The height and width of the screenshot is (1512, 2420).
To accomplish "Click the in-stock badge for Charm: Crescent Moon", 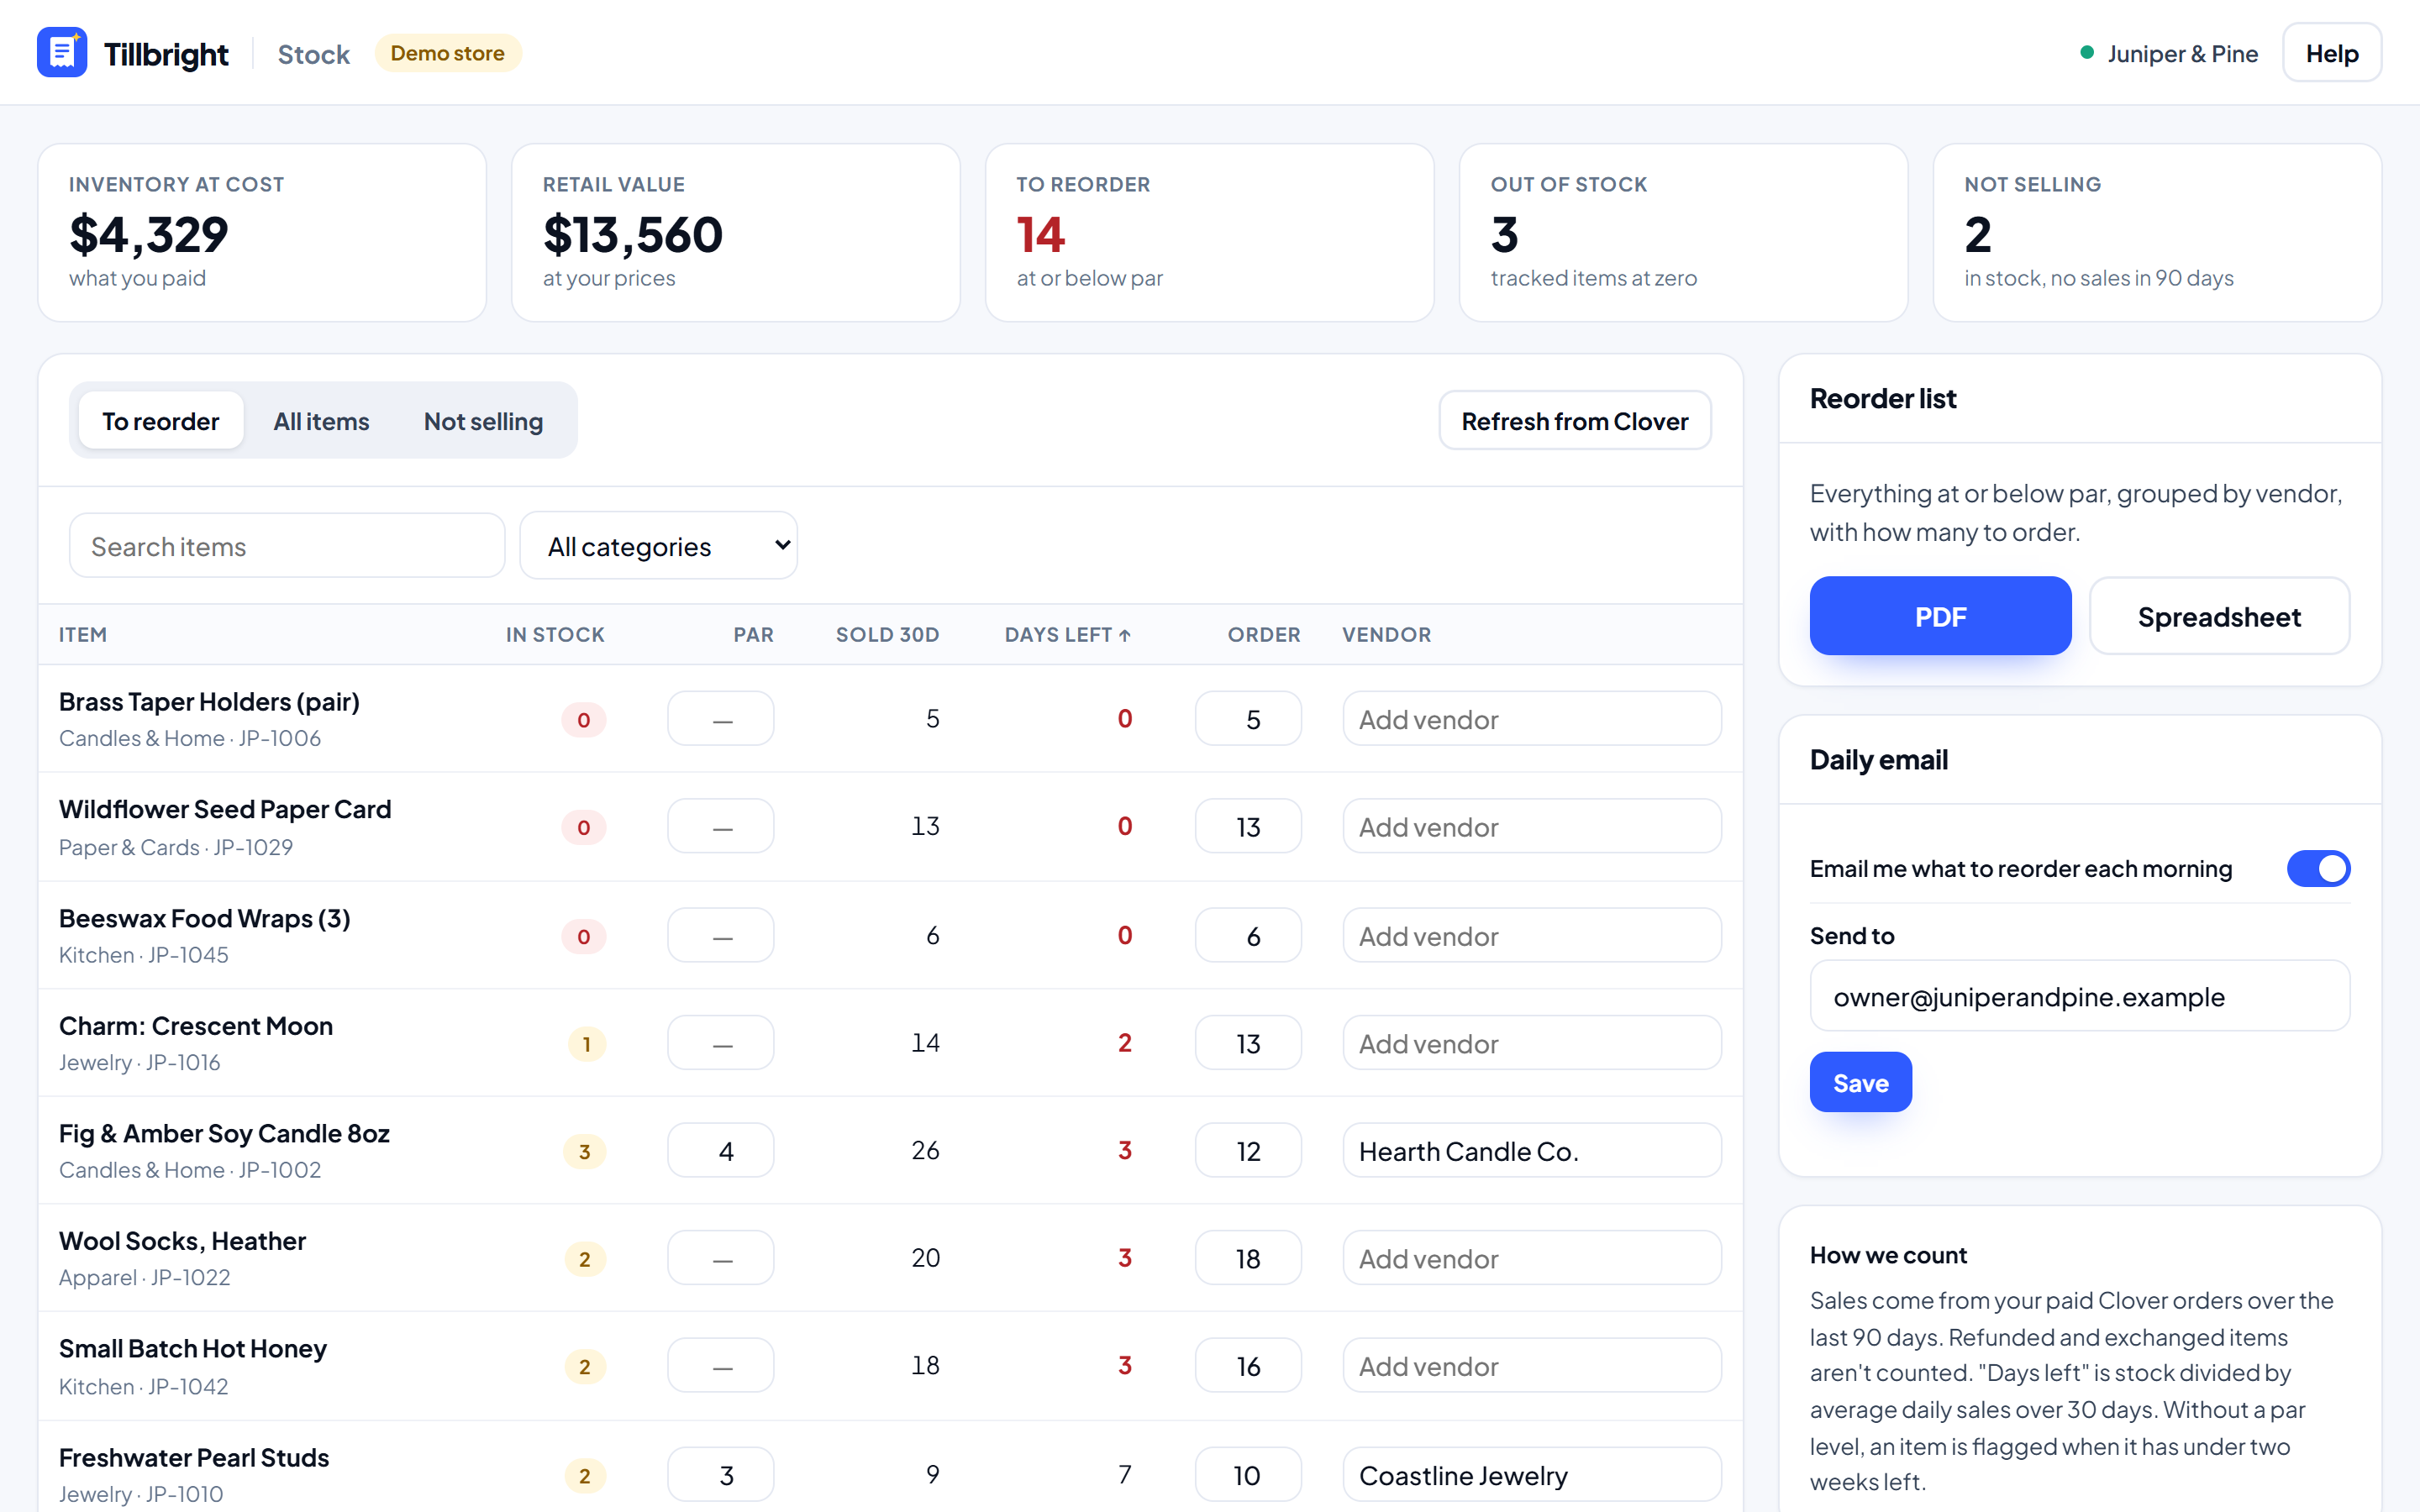I will (586, 1044).
